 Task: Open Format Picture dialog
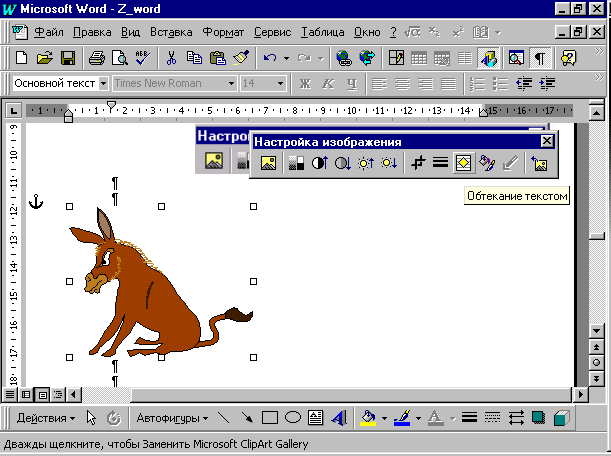tap(487, 163)
